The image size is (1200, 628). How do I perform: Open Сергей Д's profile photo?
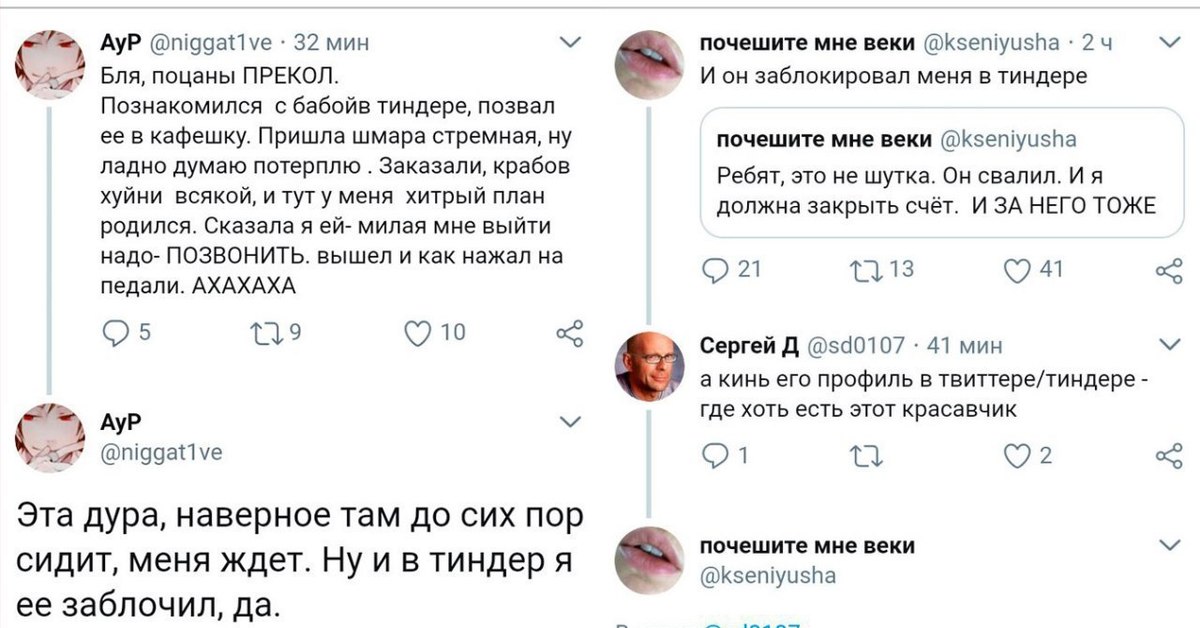tap(649, 365)
